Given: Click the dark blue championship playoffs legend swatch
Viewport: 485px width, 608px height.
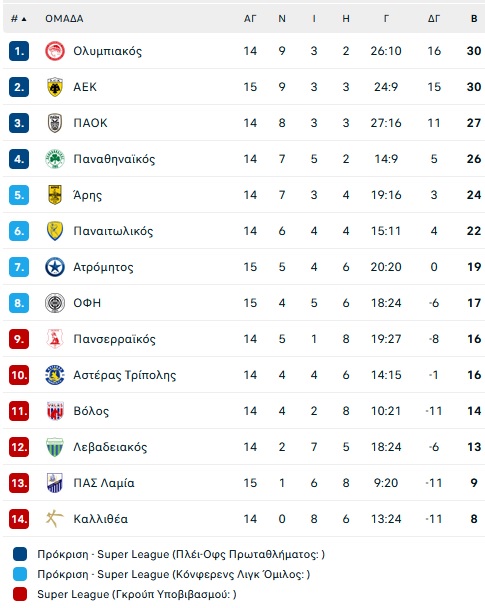Looking at the screenshot, I should [20, 554].
